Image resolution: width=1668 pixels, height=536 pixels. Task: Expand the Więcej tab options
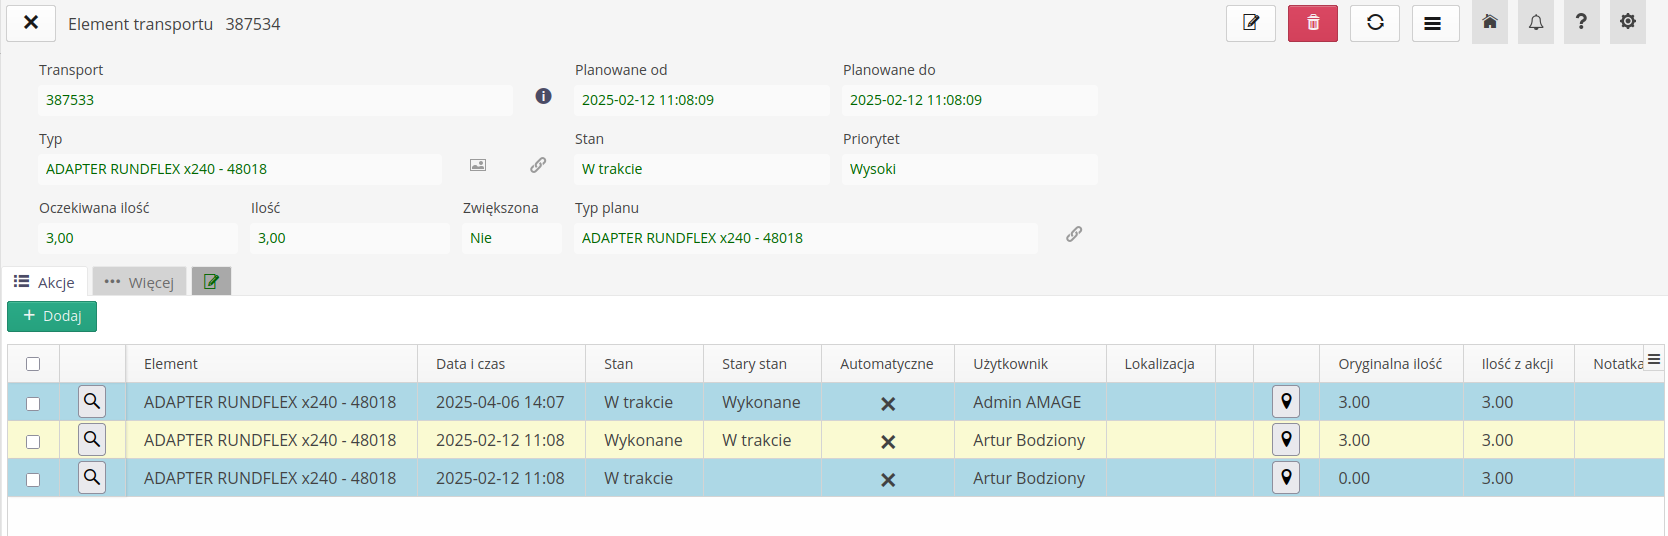[x=140, y=282]
